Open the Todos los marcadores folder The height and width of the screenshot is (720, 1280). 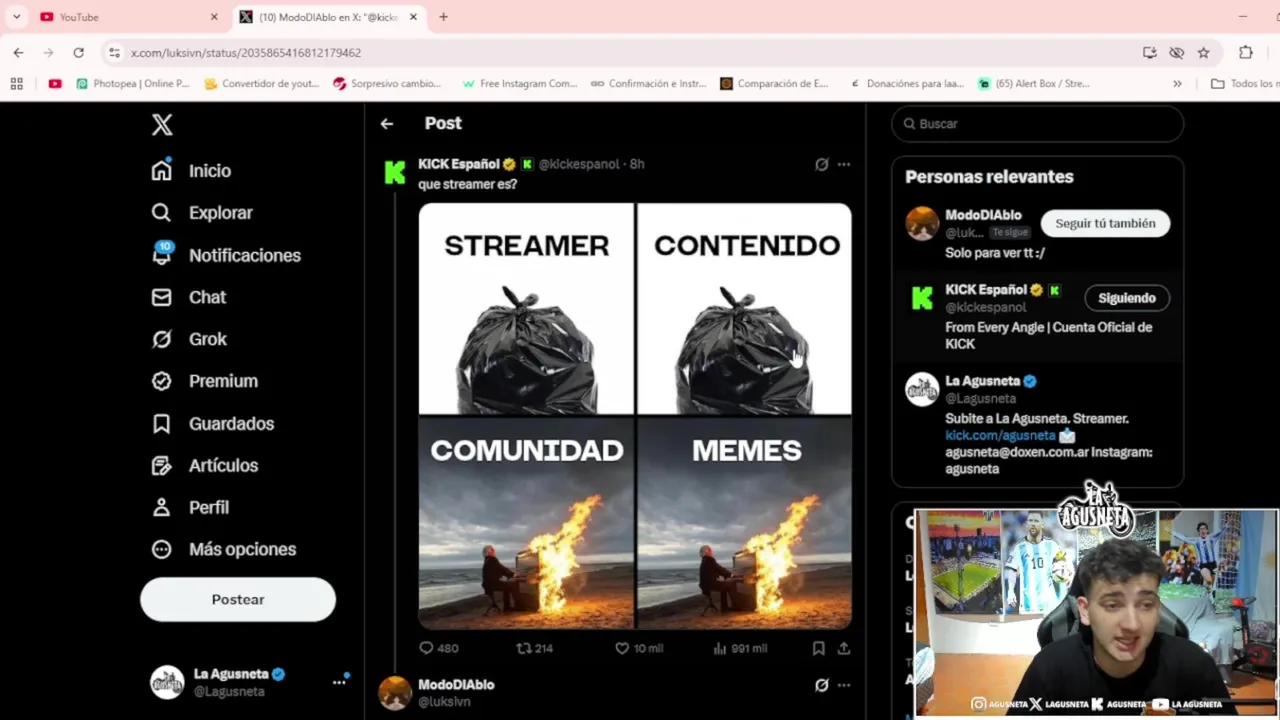coord(1244,84)
